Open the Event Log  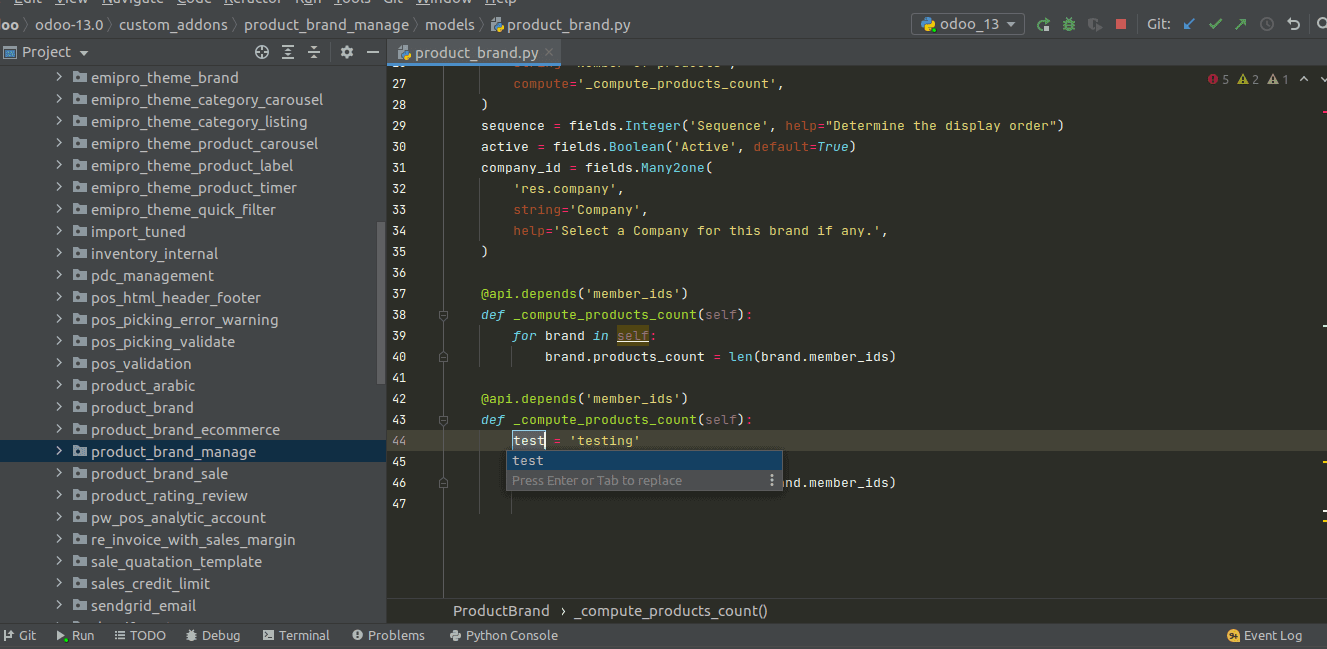1265,635
